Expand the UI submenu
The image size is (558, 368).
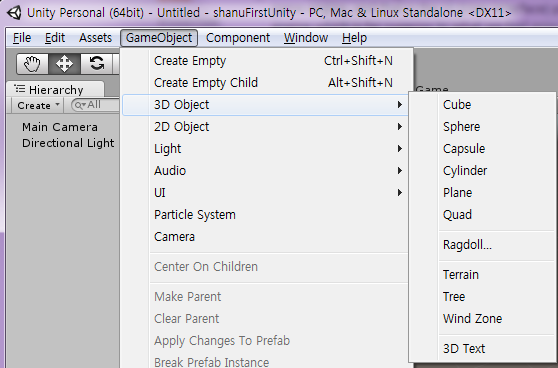[x=265, y=193]
